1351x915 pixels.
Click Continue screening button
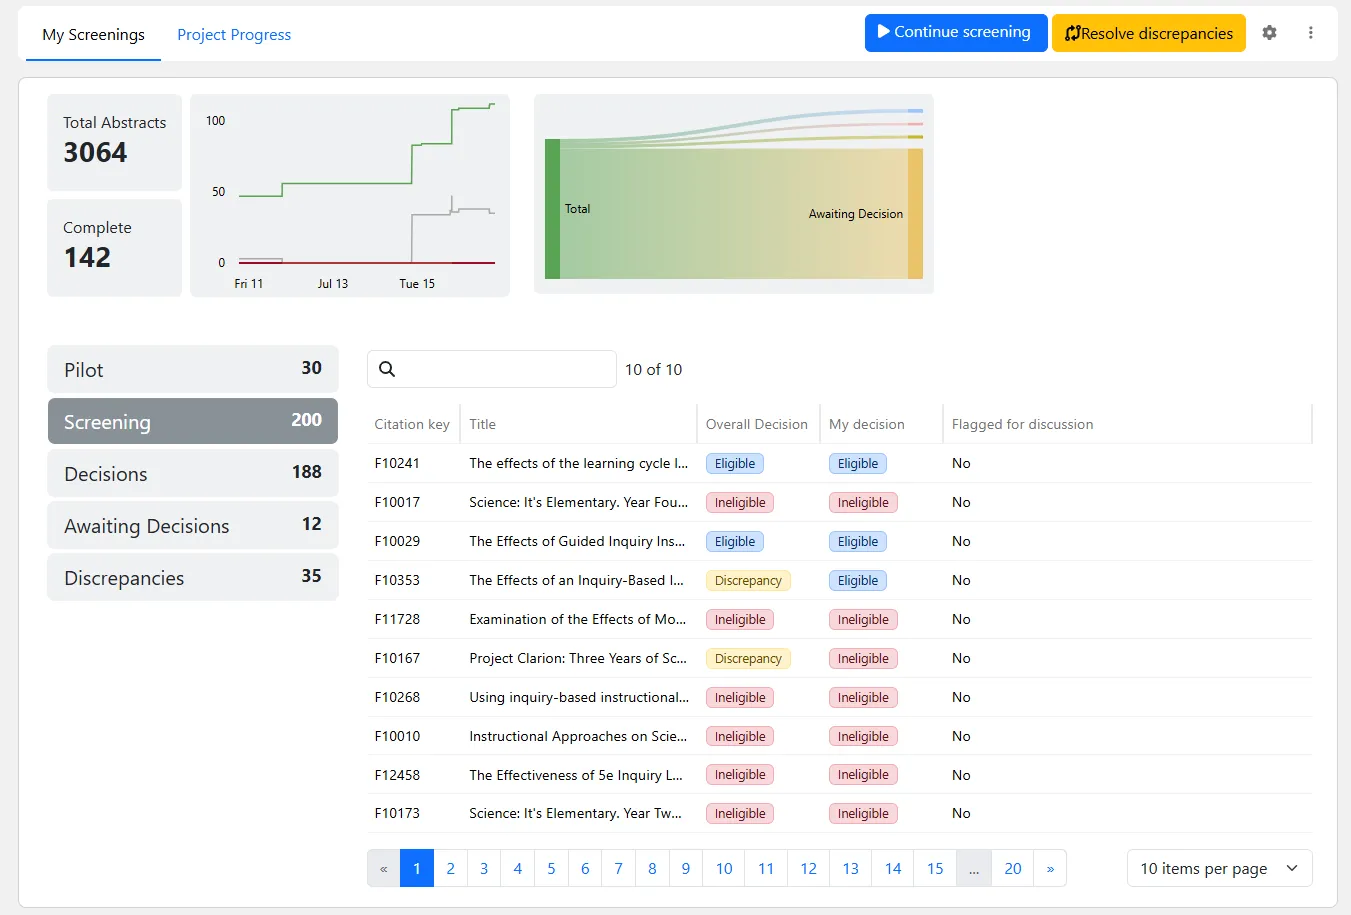pos(956,32)
